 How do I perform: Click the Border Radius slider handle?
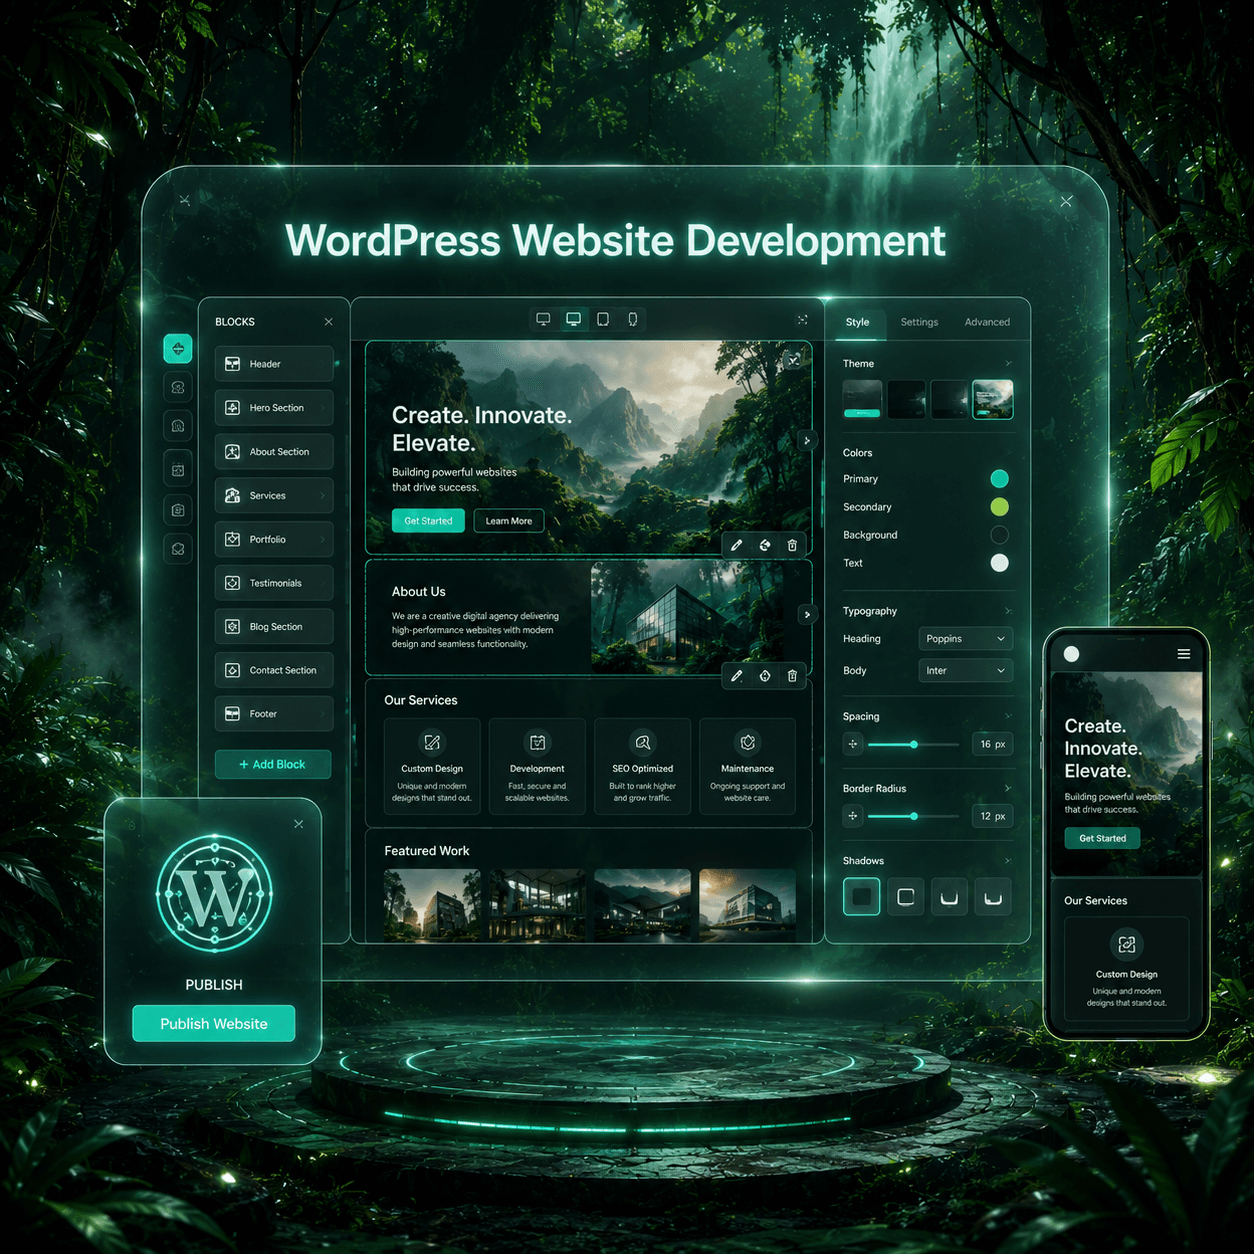click(x=914, y=816)
